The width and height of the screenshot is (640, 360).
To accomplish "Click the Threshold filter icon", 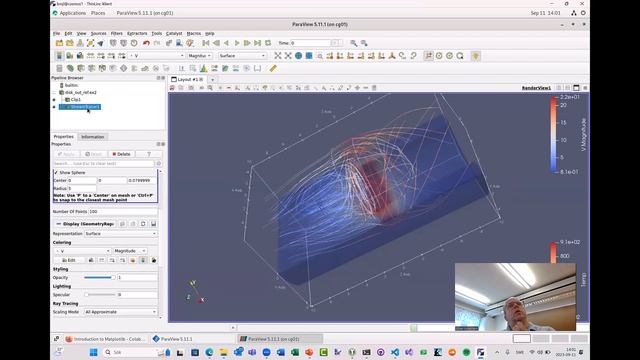I will 102,68.
